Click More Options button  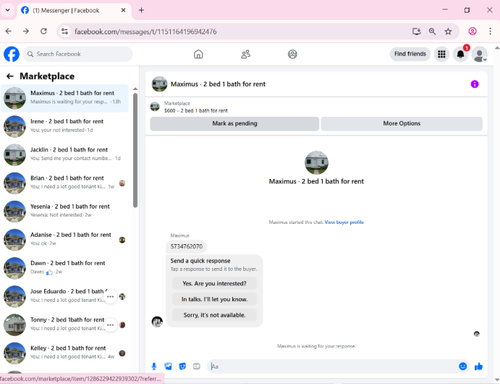tap(402, 124)
